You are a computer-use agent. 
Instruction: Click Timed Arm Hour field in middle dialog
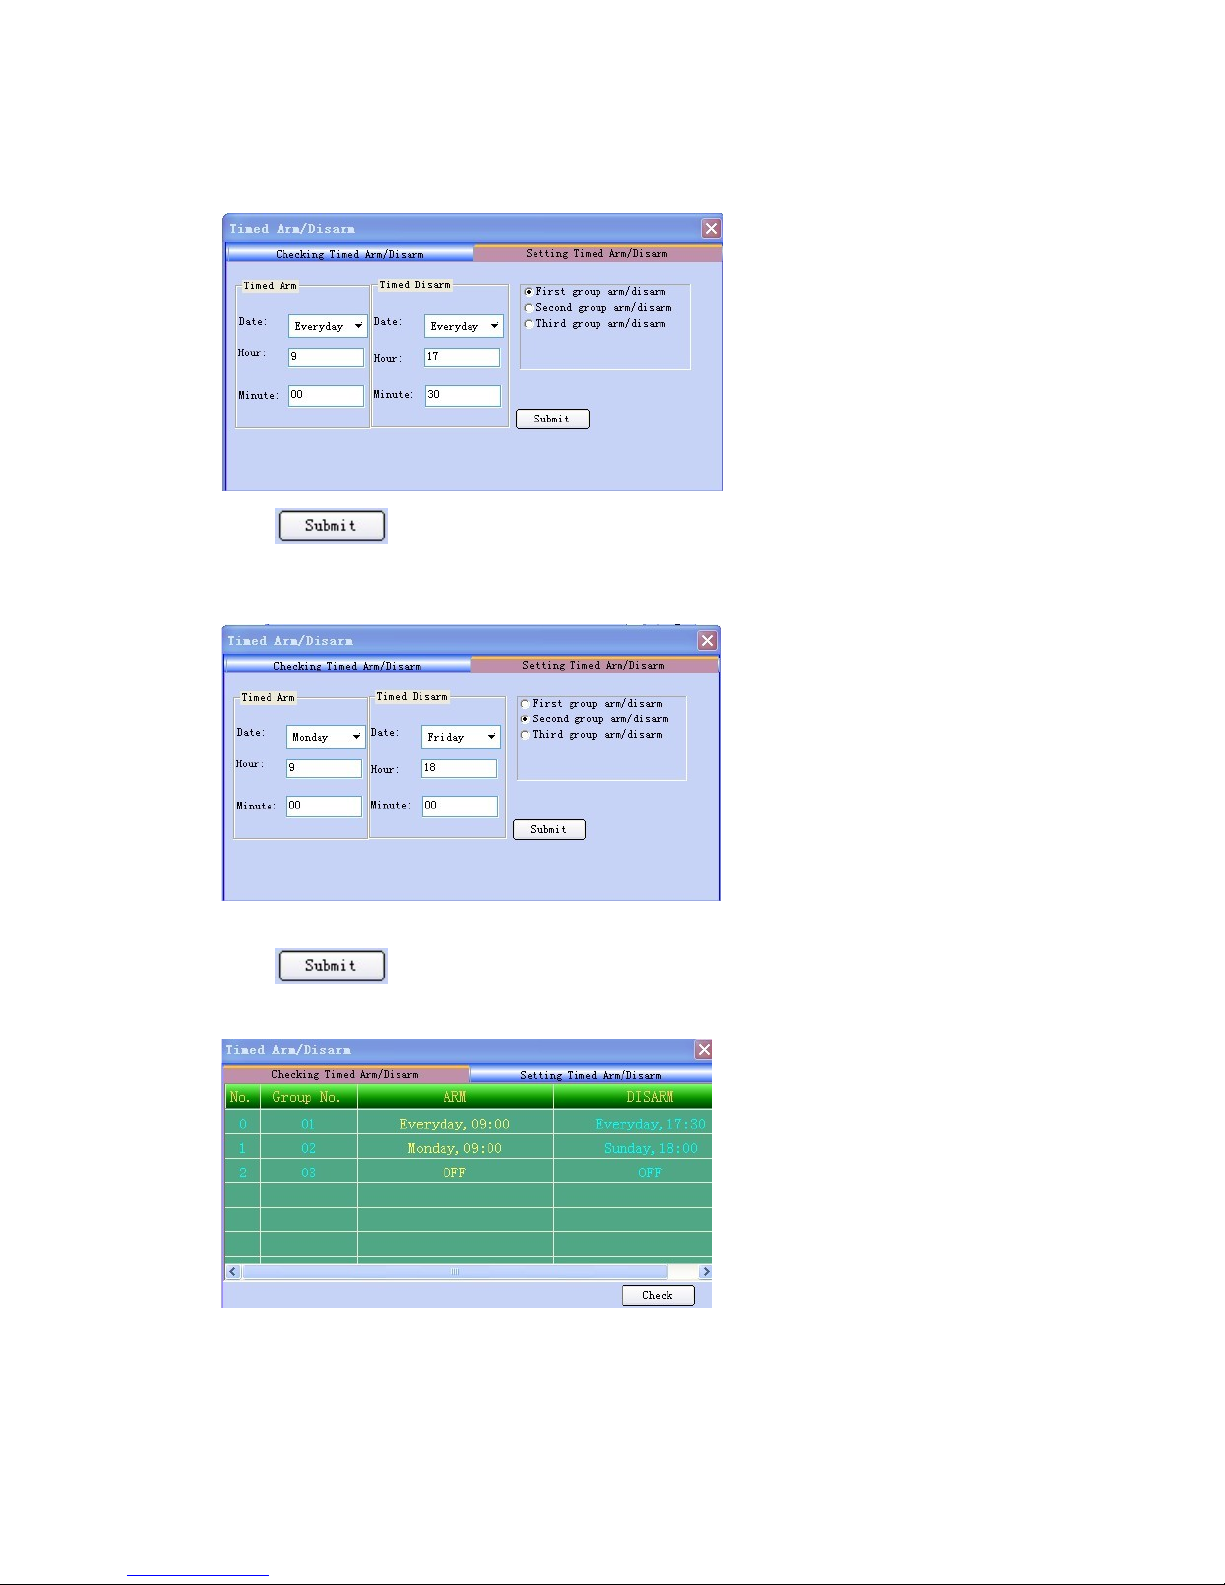pyautogui.click(x=324, y=768)
